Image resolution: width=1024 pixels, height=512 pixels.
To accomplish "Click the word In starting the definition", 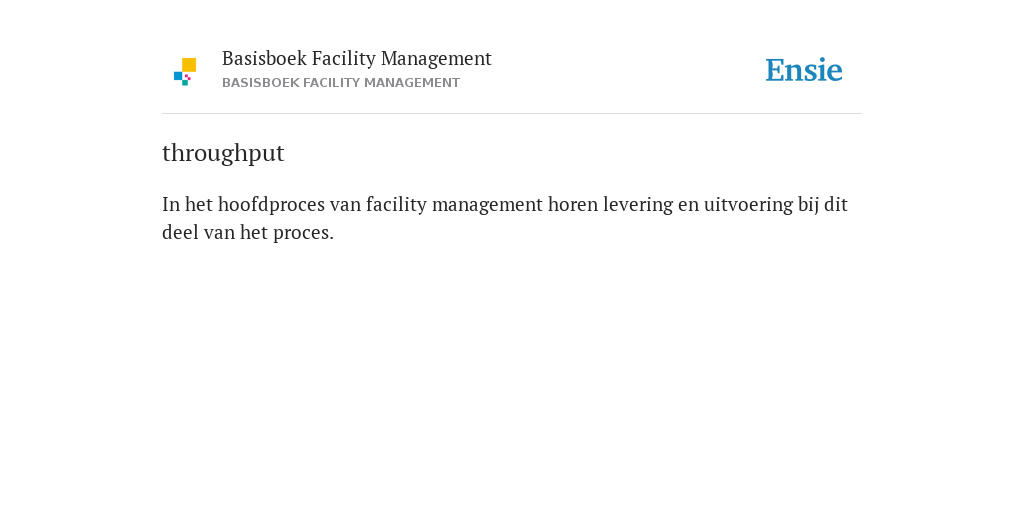I will pyautogui.click(x=171, y=205).
